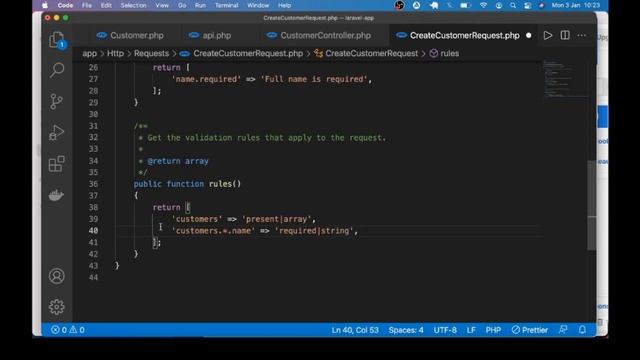Open the Explorer view in activity bar
Screen dimensions: 640x360
[57, 40]
